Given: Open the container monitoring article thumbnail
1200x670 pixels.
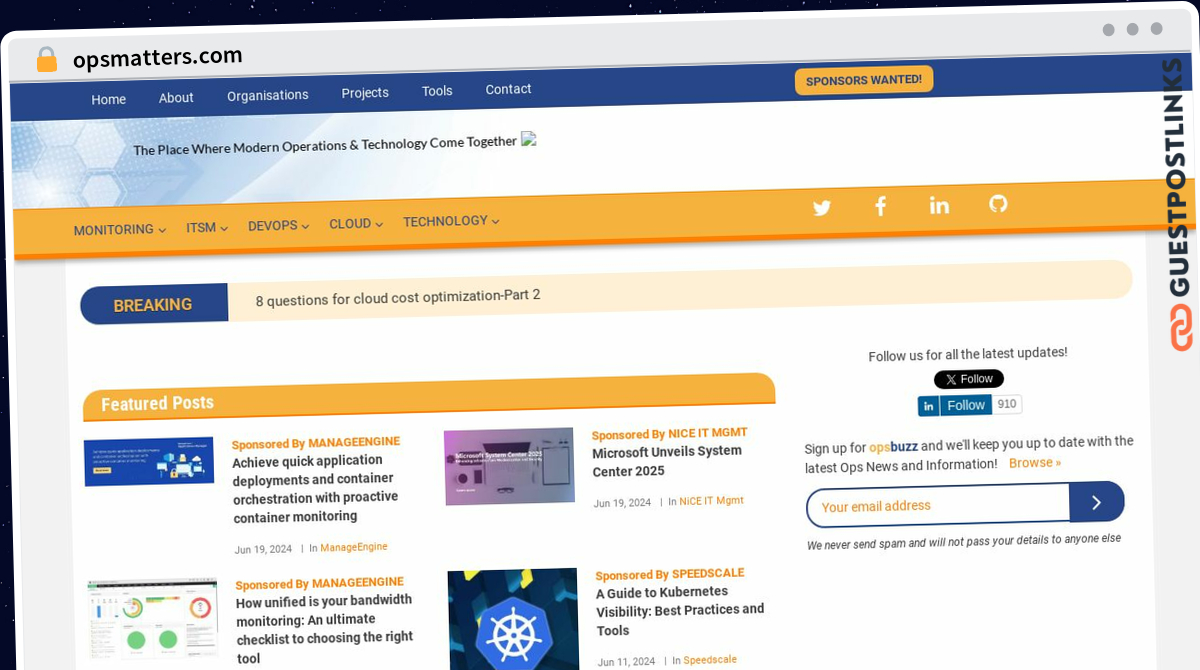Looking at the screenshot, I should click(x=149, y=462).
